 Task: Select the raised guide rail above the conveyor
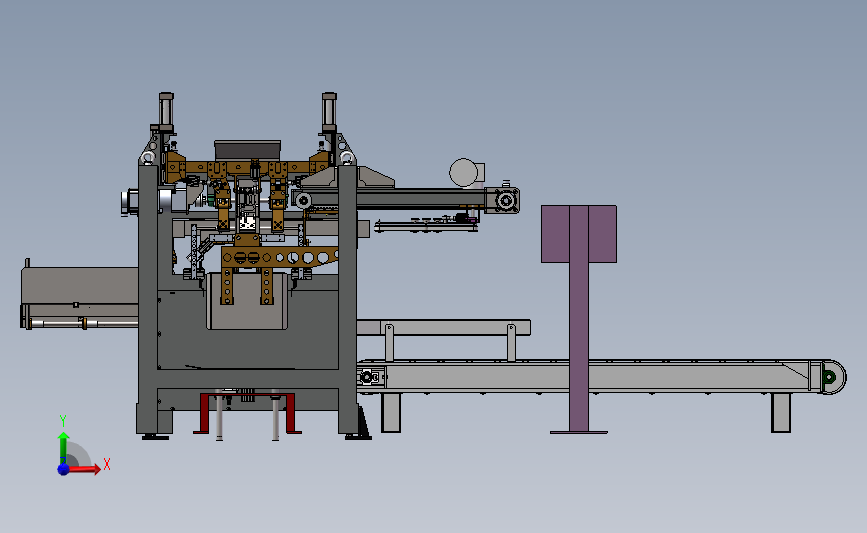pyautogui.click(x=443, y=327)
